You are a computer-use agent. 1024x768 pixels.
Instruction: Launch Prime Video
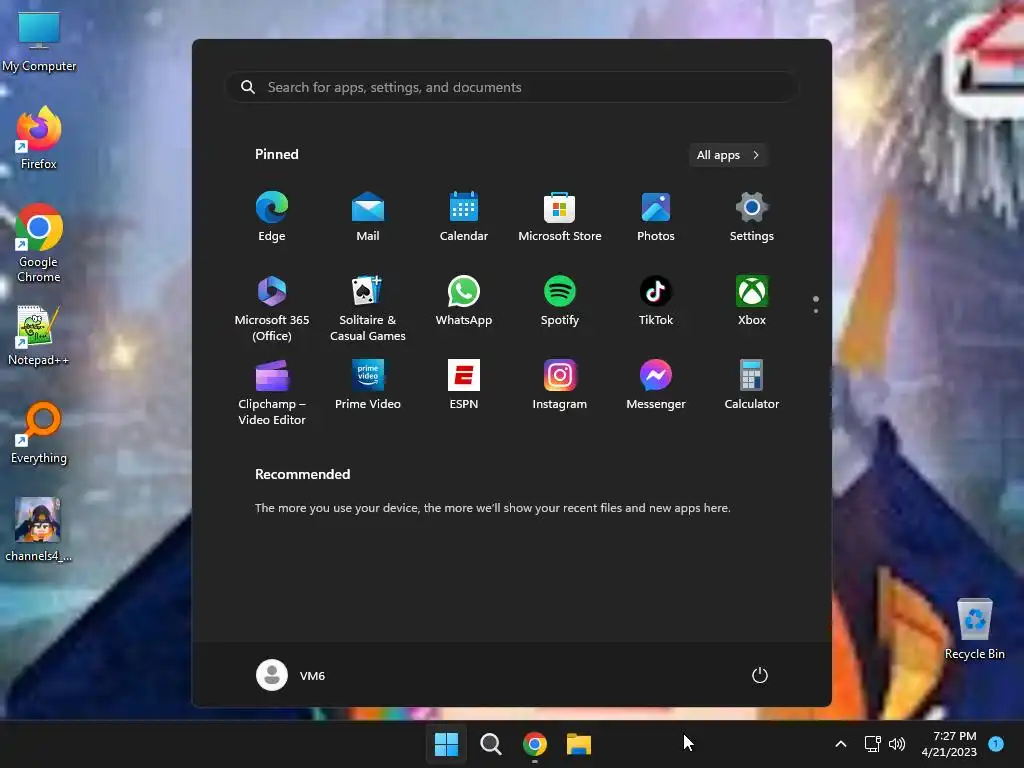[368, 385]
